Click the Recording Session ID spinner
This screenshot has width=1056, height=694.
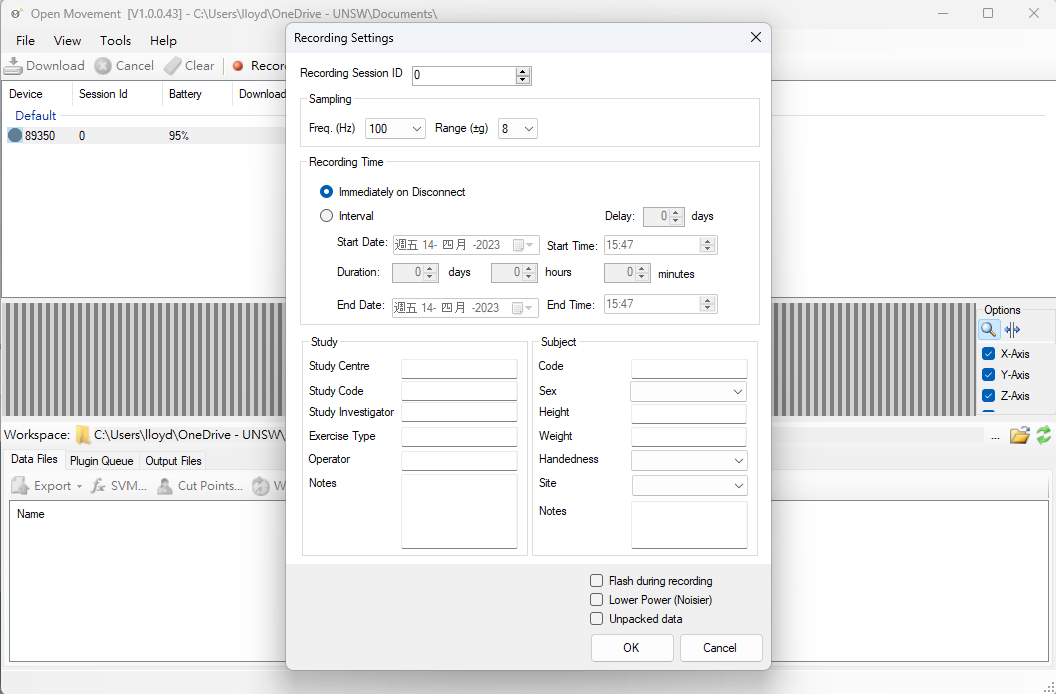(x=523, y=75)
